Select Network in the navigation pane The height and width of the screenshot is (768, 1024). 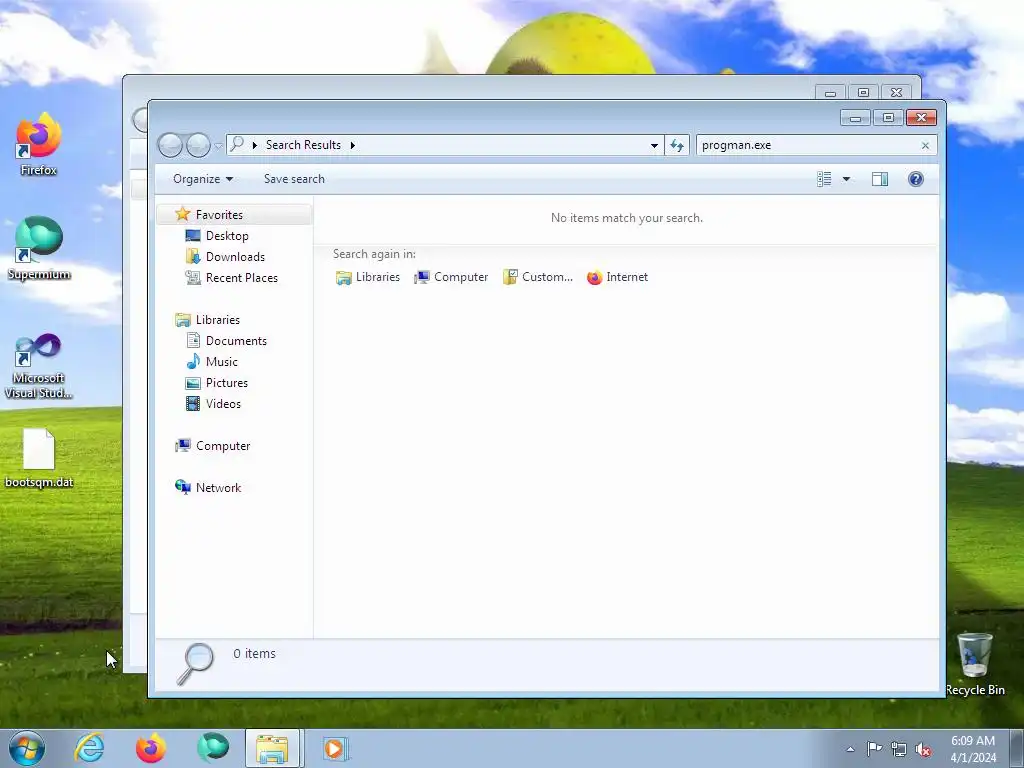[x=218, y=488]
